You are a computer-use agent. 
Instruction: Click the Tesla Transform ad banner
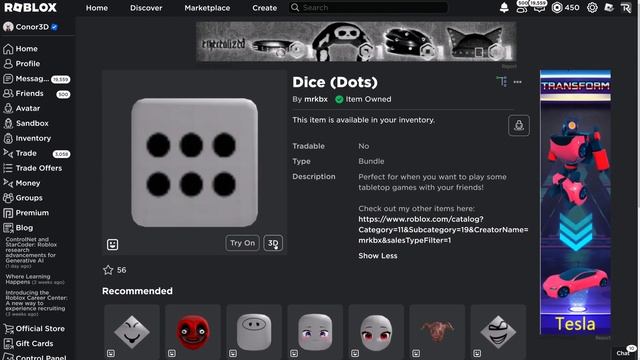tap(575, 202)
